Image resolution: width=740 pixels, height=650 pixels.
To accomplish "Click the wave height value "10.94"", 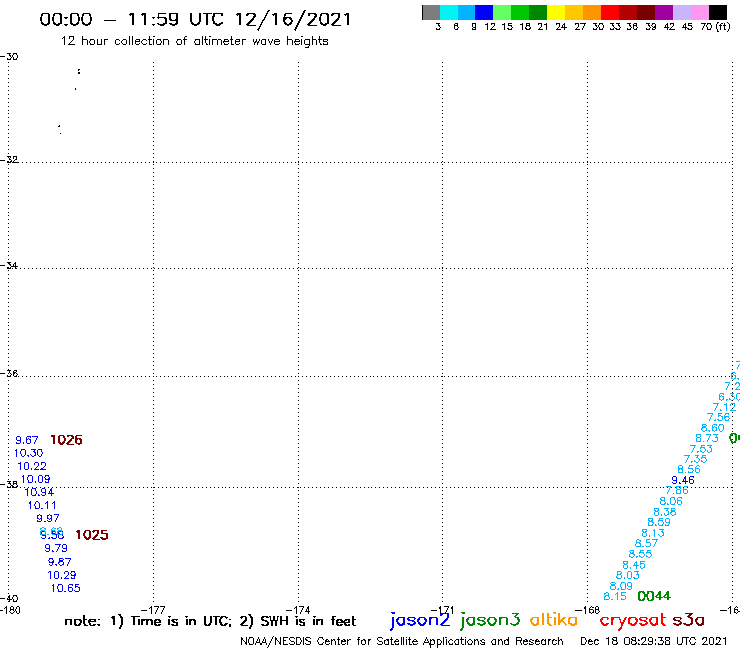I will [x=39, y=492].
